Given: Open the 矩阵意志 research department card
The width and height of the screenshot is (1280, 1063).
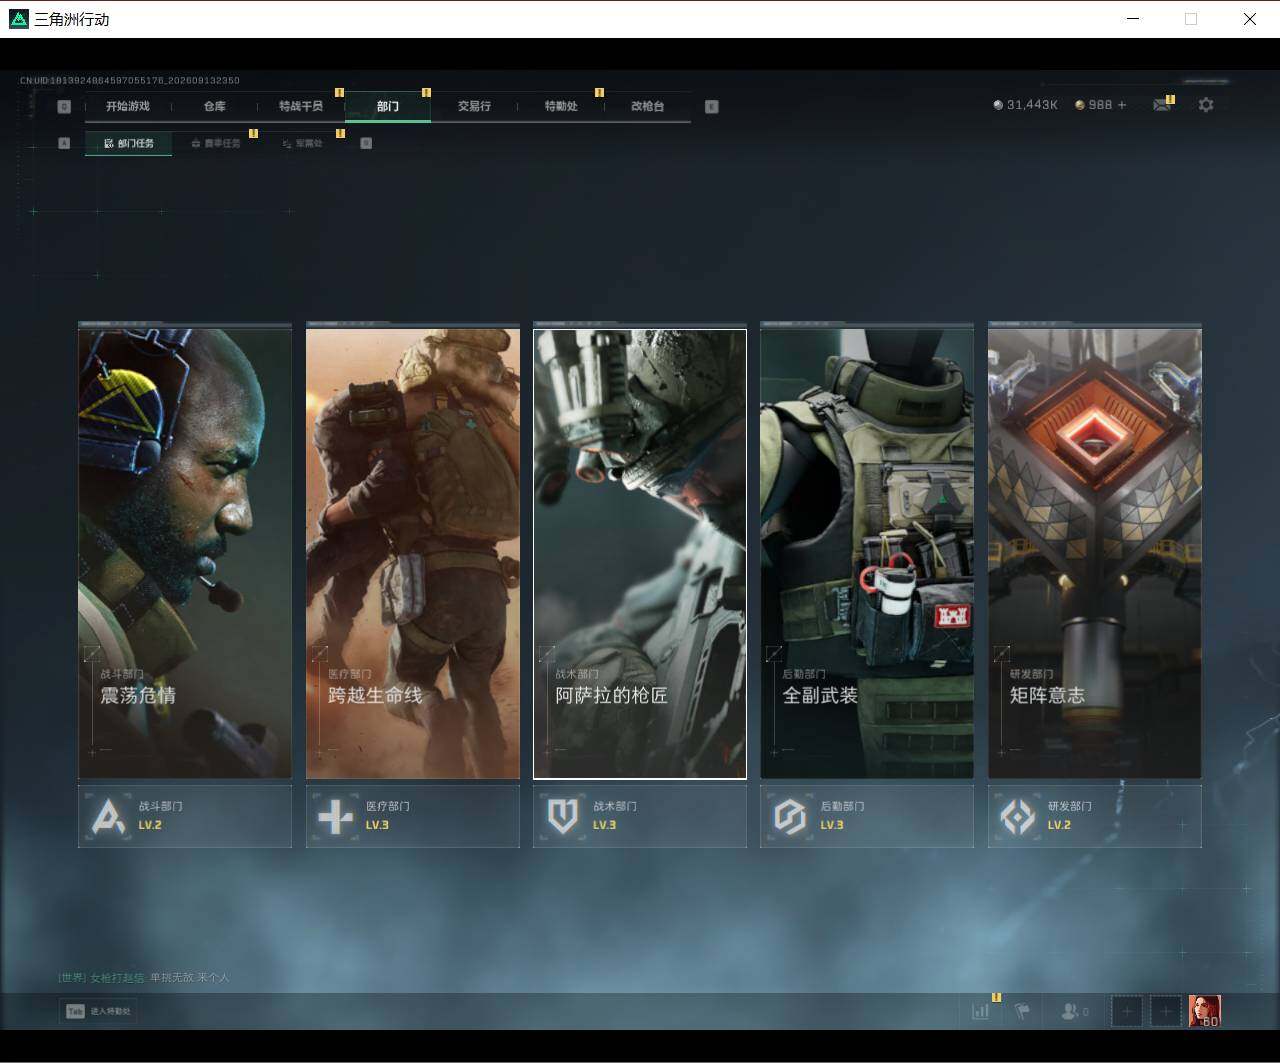Looking at the screenshot, I should [x=1095, y=553].
